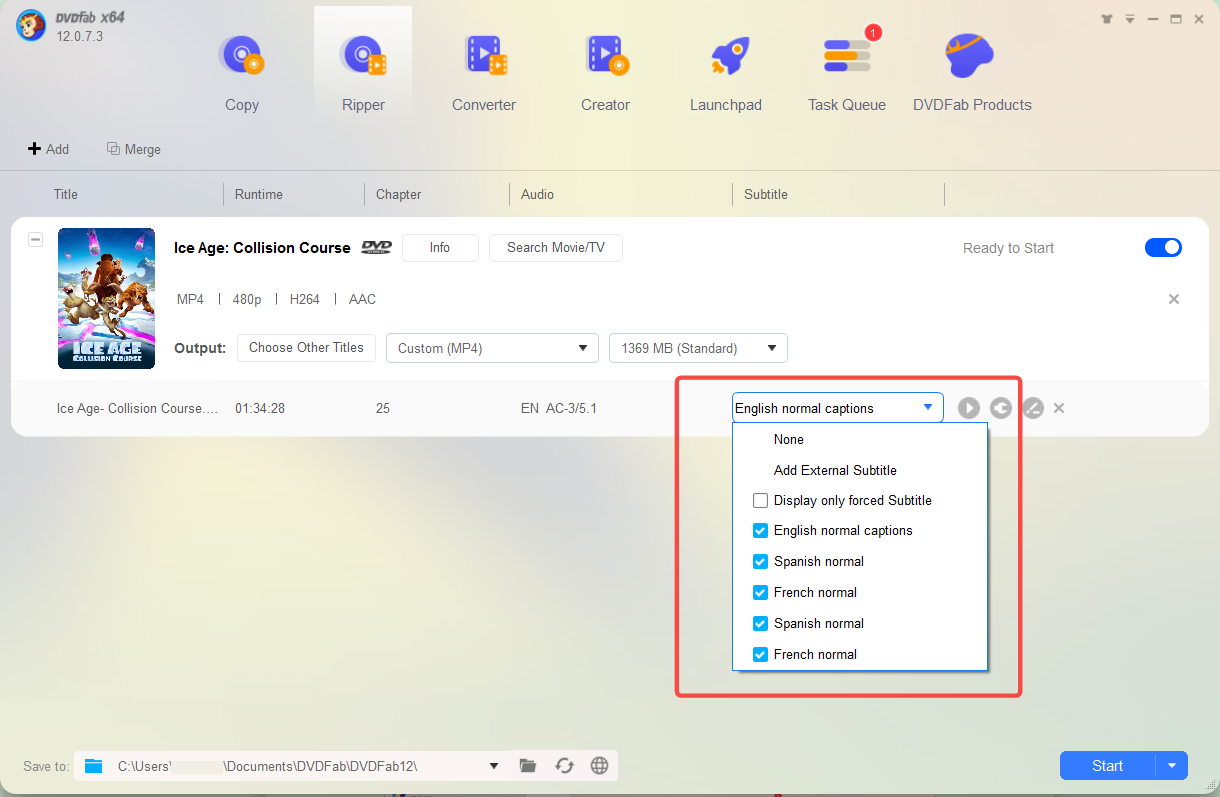1220x797 pixels.
Task: Select the Ice Age- Collision Course title row
Action: click(136, 408)
